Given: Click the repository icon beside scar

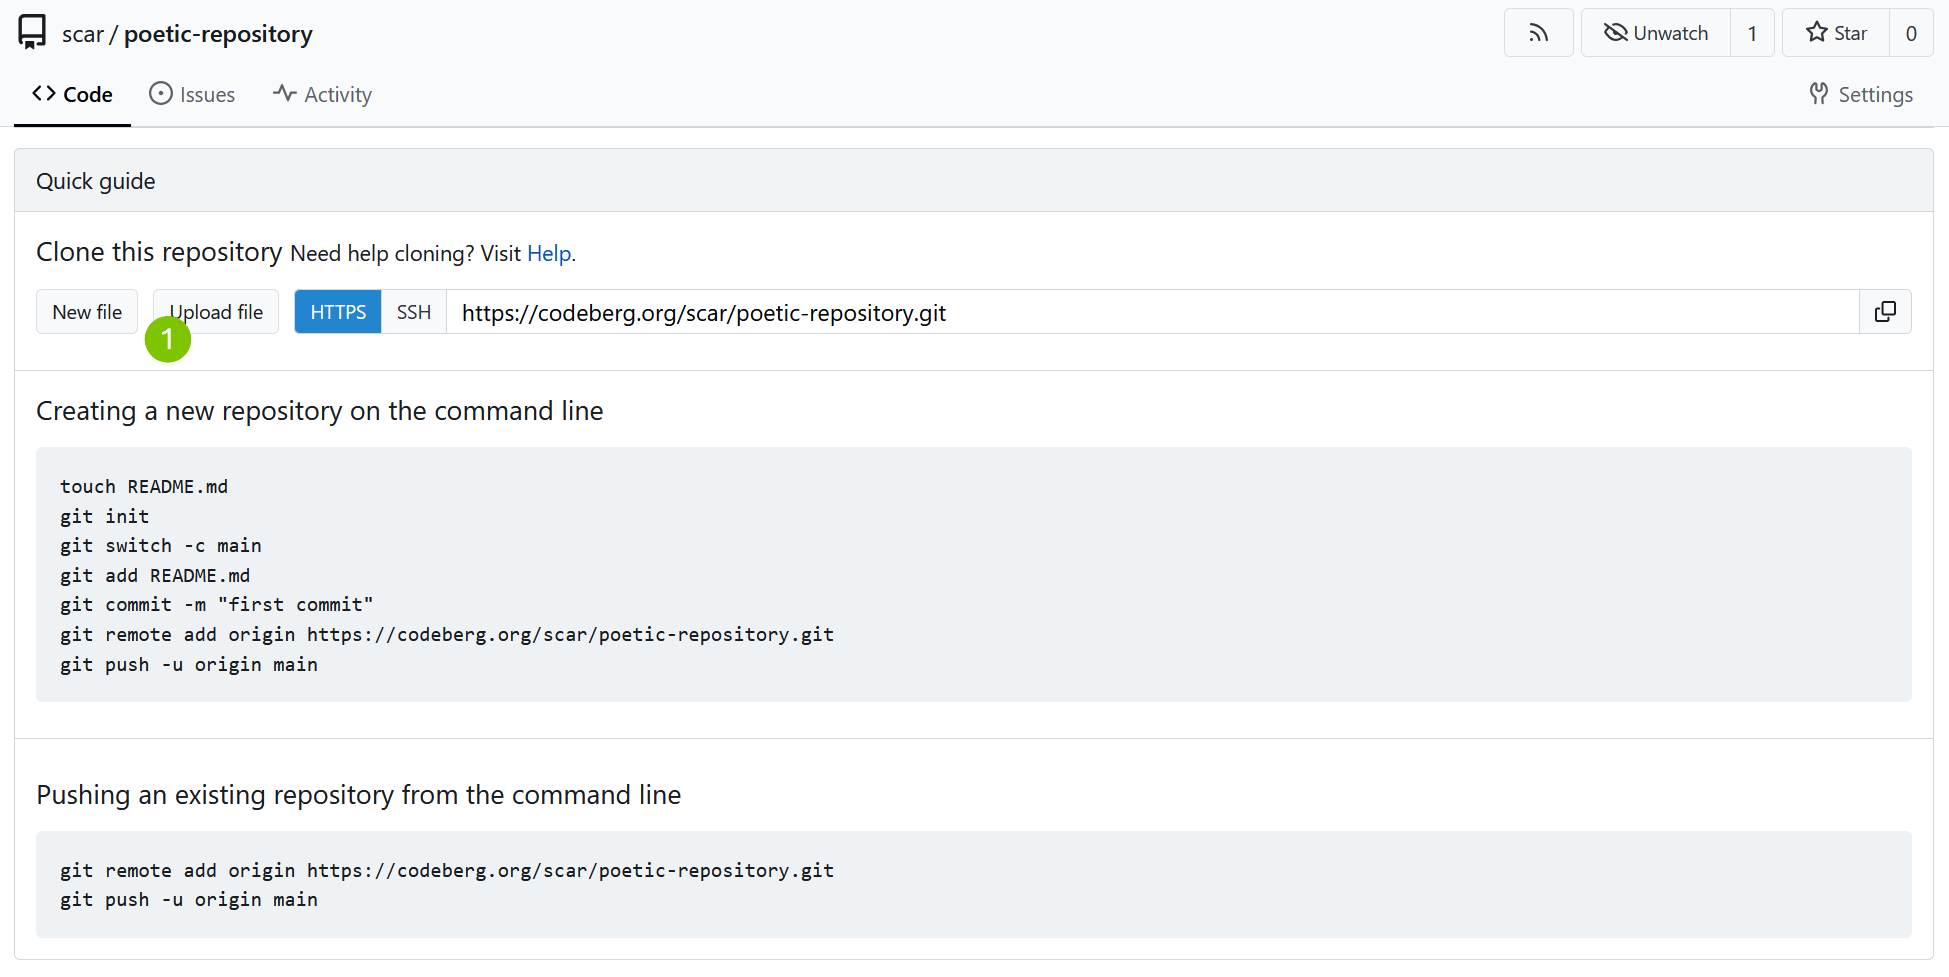Looking at the screenshot, I should tap(32, 32).
